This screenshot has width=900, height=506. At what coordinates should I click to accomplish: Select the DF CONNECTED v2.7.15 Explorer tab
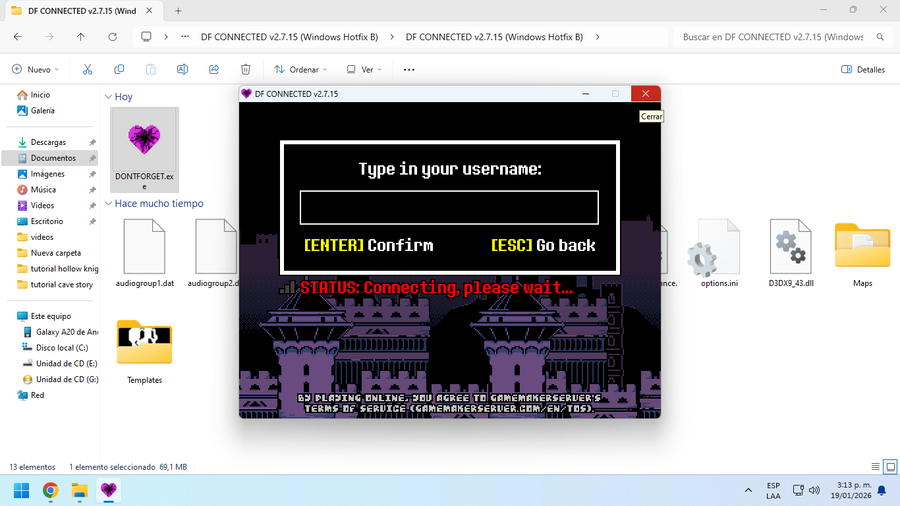[x=82, y=11]
